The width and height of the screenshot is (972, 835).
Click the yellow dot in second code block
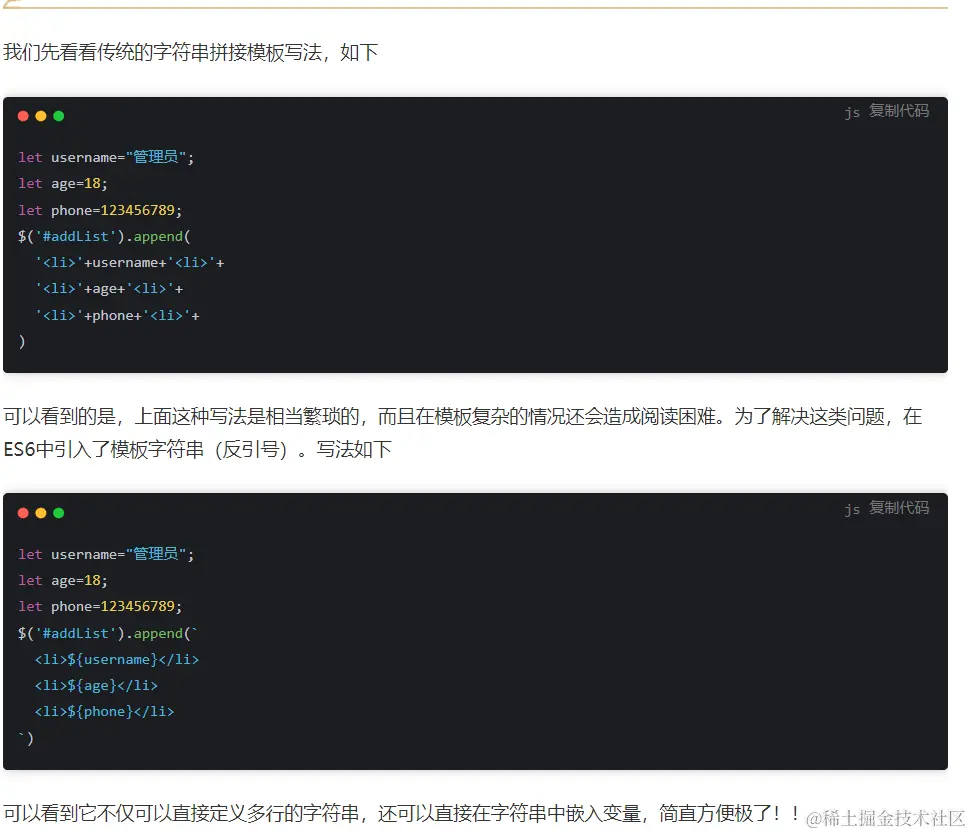pyautogui.click(x=41, y=513)
